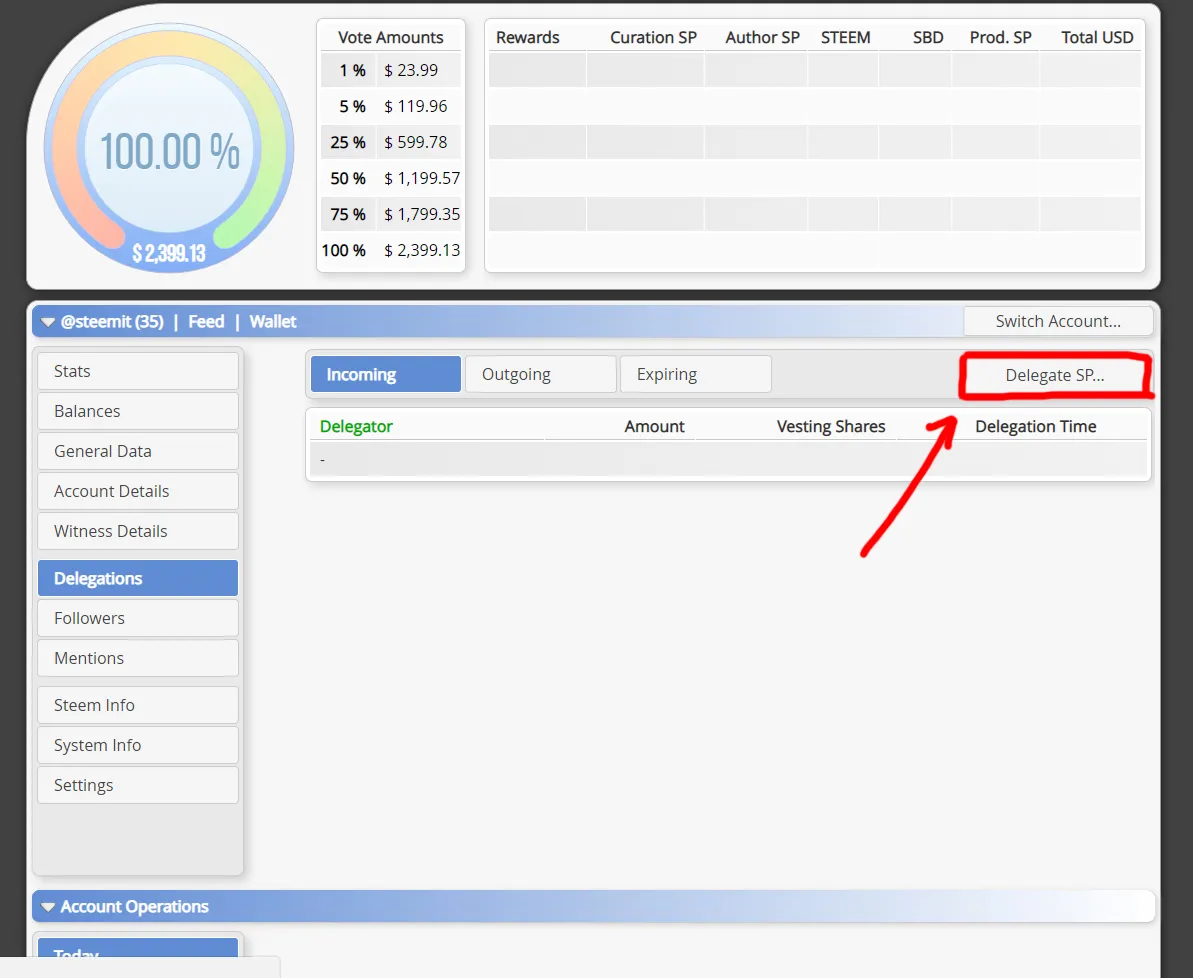This screenshot has height=978, width=1193.
Task: Open System Info in the sidebar
Action: pyautogui.click(x=138, y=745)
